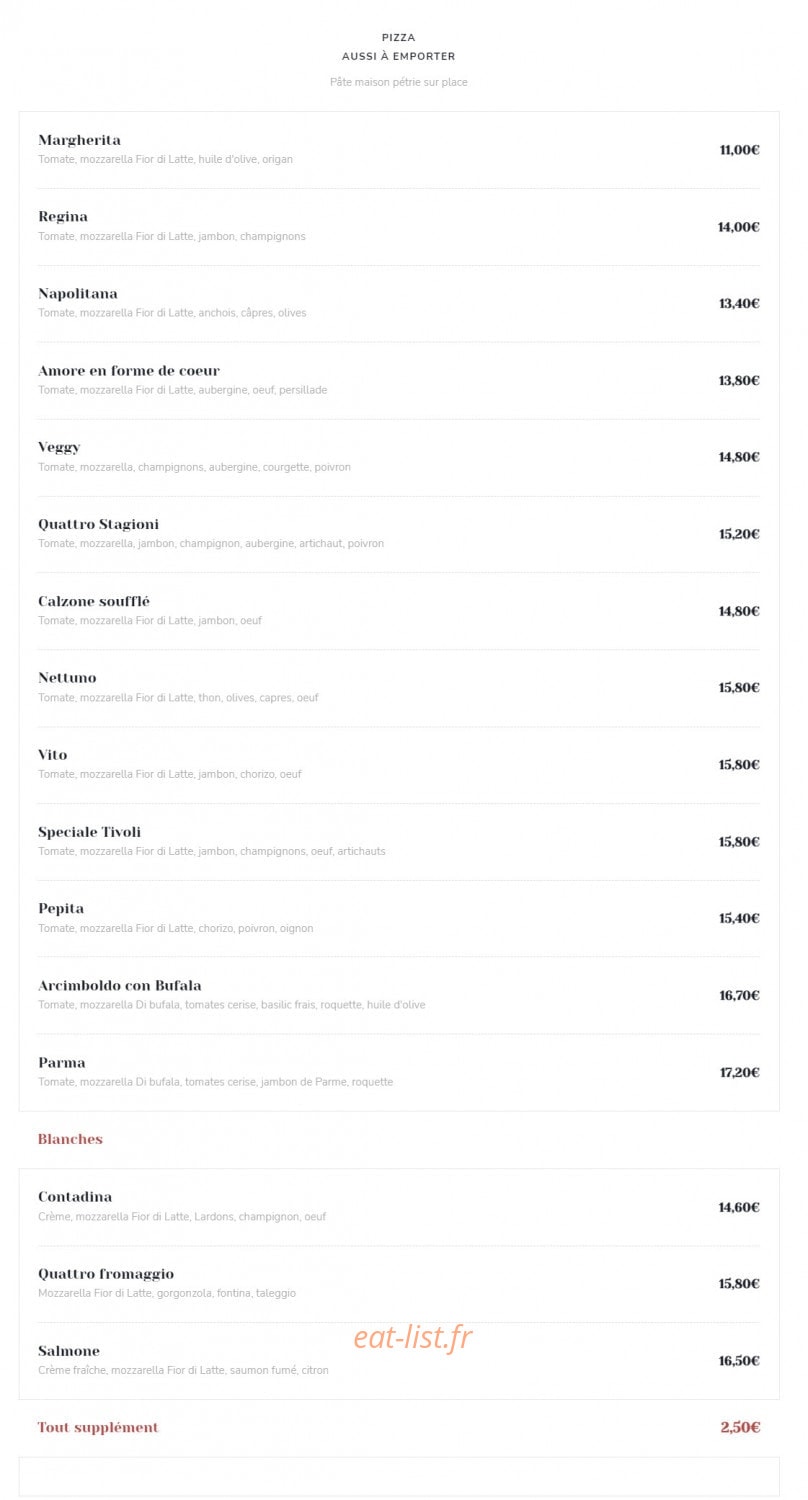Select Arcimboldo con Bufala pizza
This screenshot has height=1500, width=808.
pyautogui.click(x=120, y=986)
